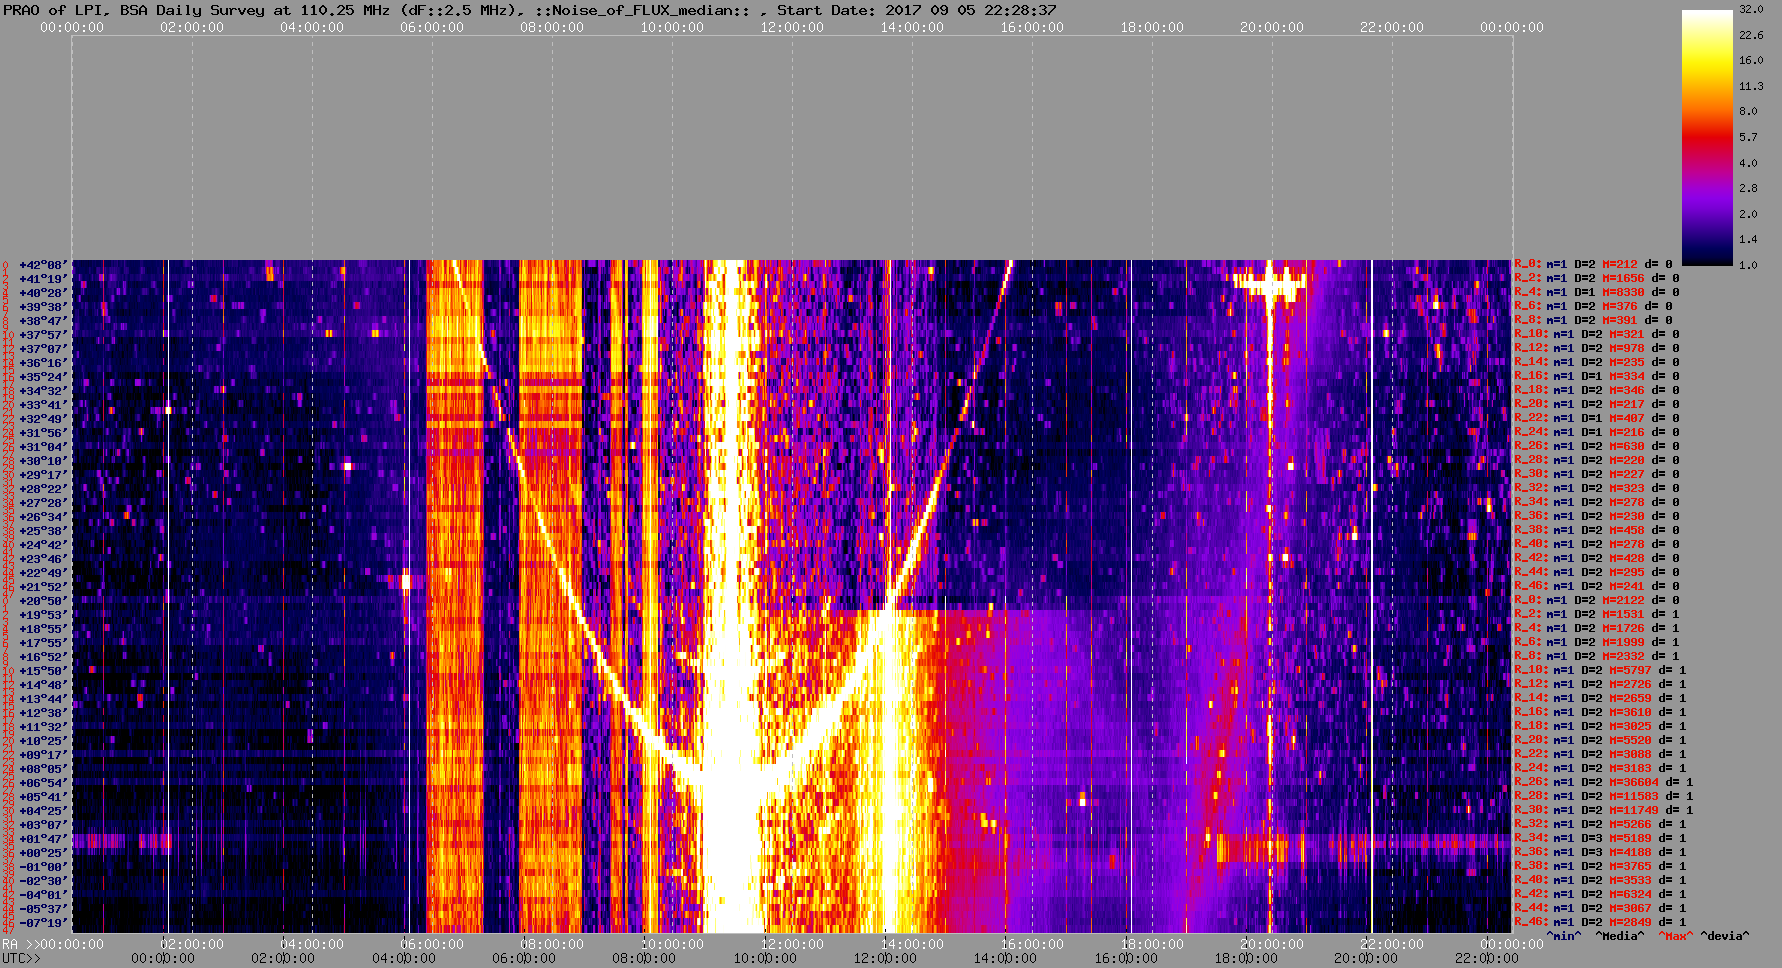Click '22:00:00' on the top time axis
The image size is (1782, 968).
point(1392,27)
